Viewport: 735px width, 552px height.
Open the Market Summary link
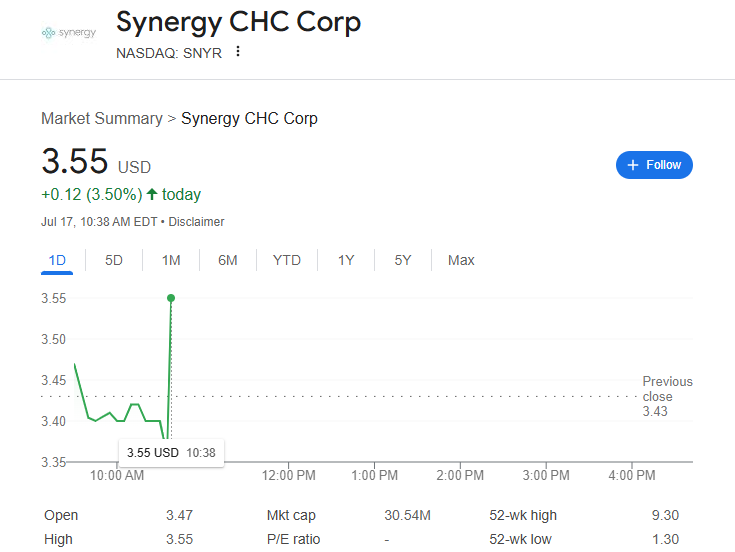102,119
